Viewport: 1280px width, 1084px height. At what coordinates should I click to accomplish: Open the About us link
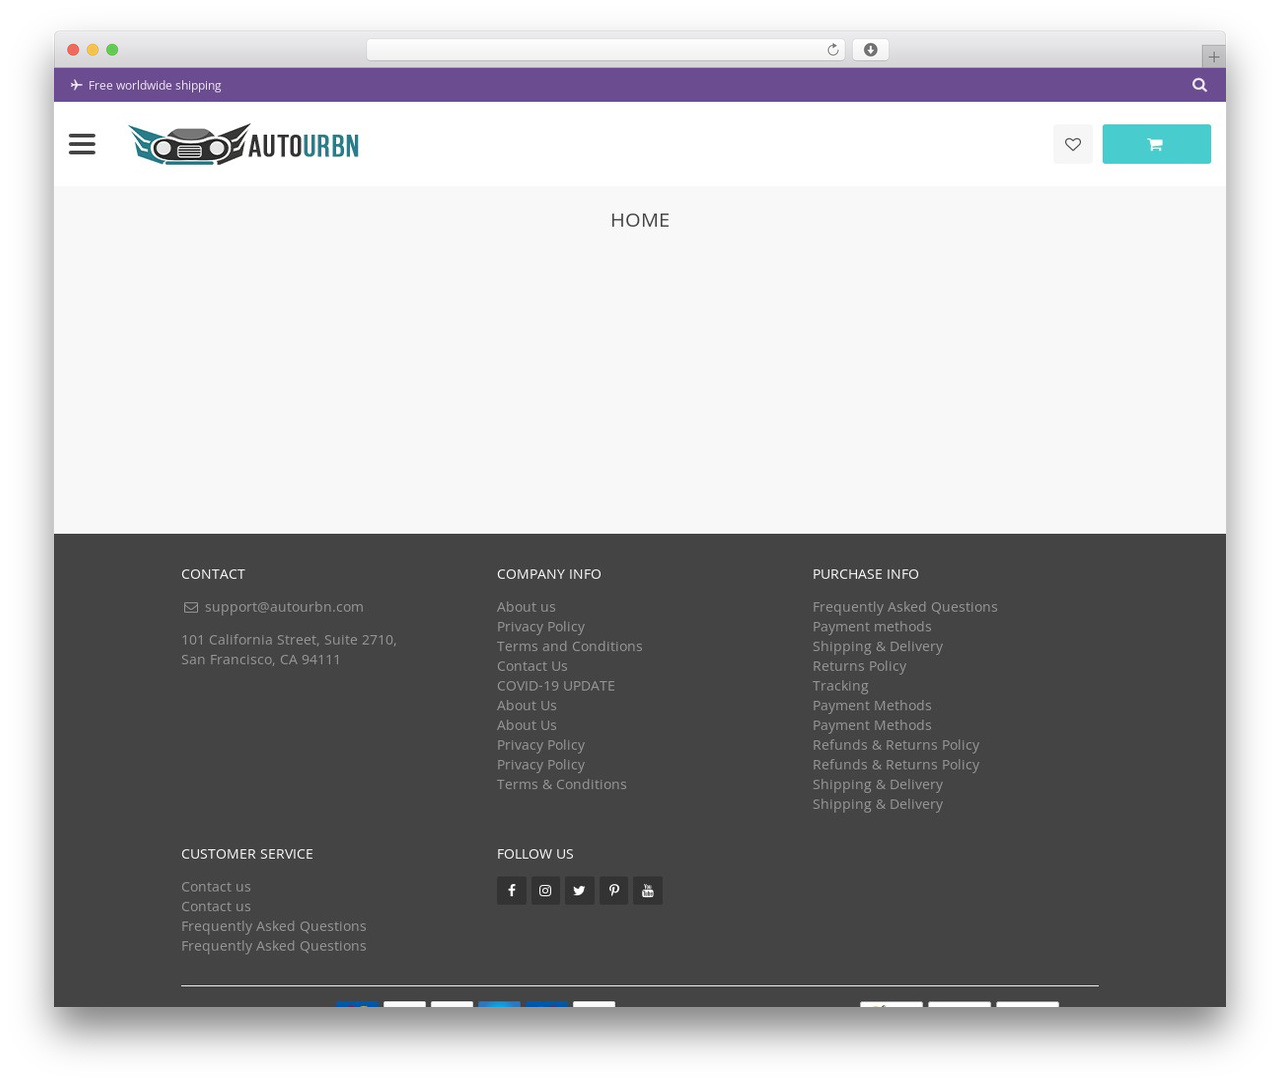pyautogui.click(x=526, y=606)
